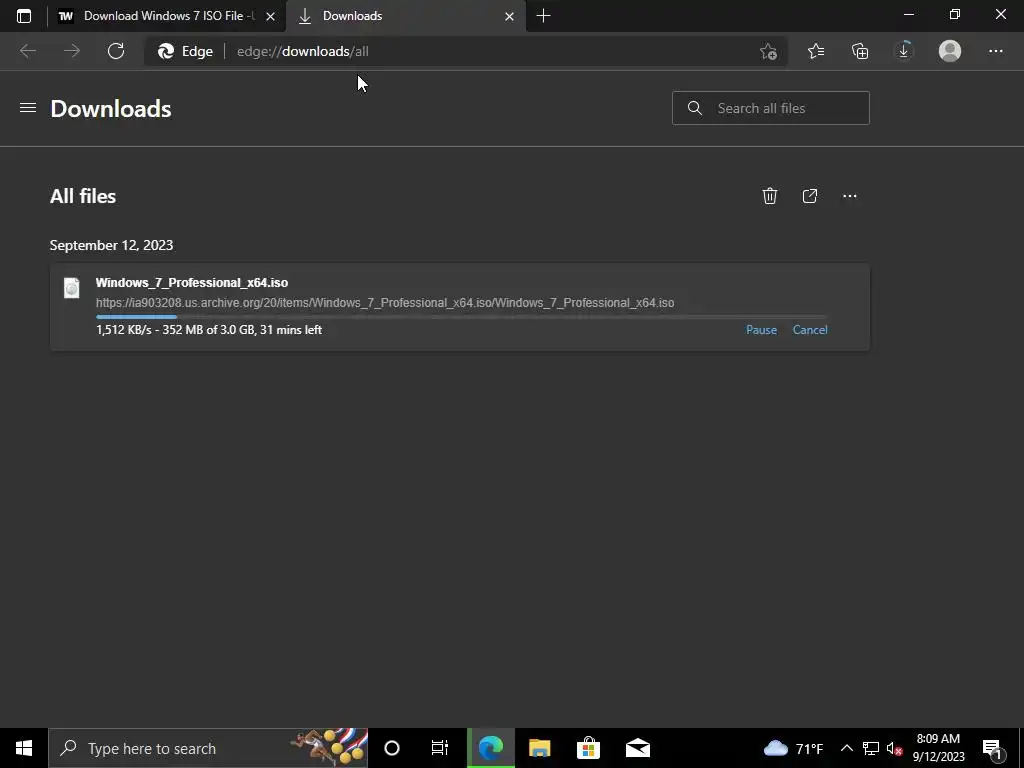Select the September 12, 2023 date heading

(112, 245)
